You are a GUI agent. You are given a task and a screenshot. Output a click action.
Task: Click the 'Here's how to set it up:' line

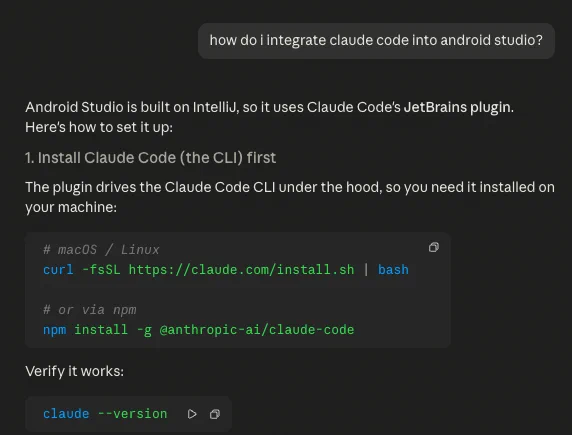99,127
